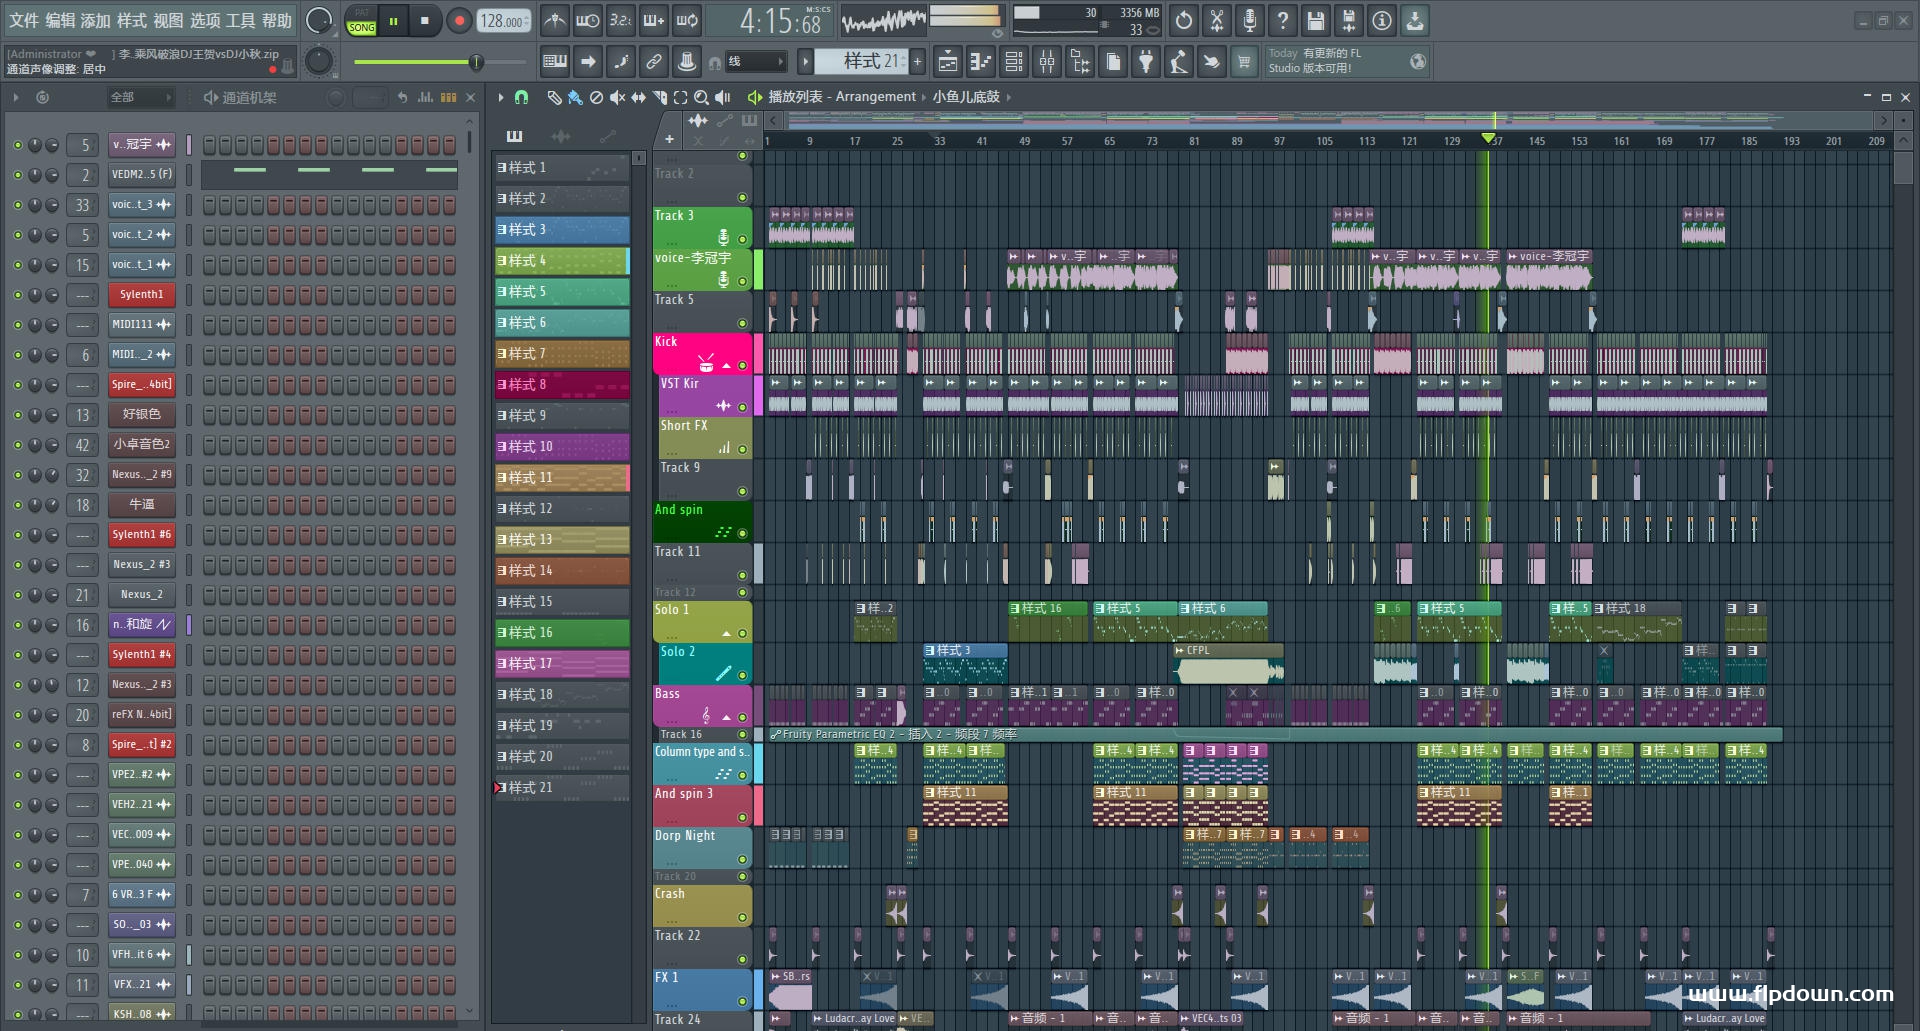This screenshot has height=1031, width=1920.
Task: Toggle PAT/SONG mode switch
Action: [361, 21]
